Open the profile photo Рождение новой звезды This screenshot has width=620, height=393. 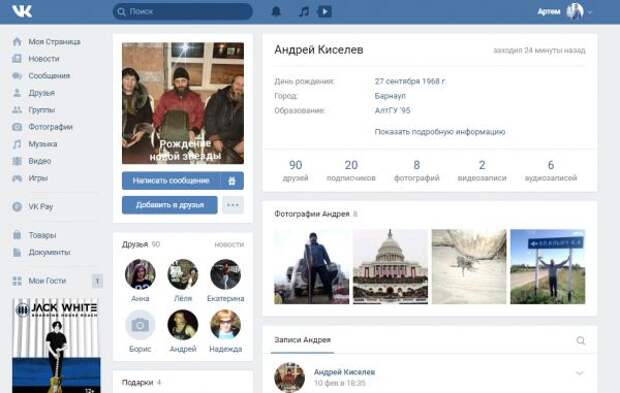click(x=183, y=103)
